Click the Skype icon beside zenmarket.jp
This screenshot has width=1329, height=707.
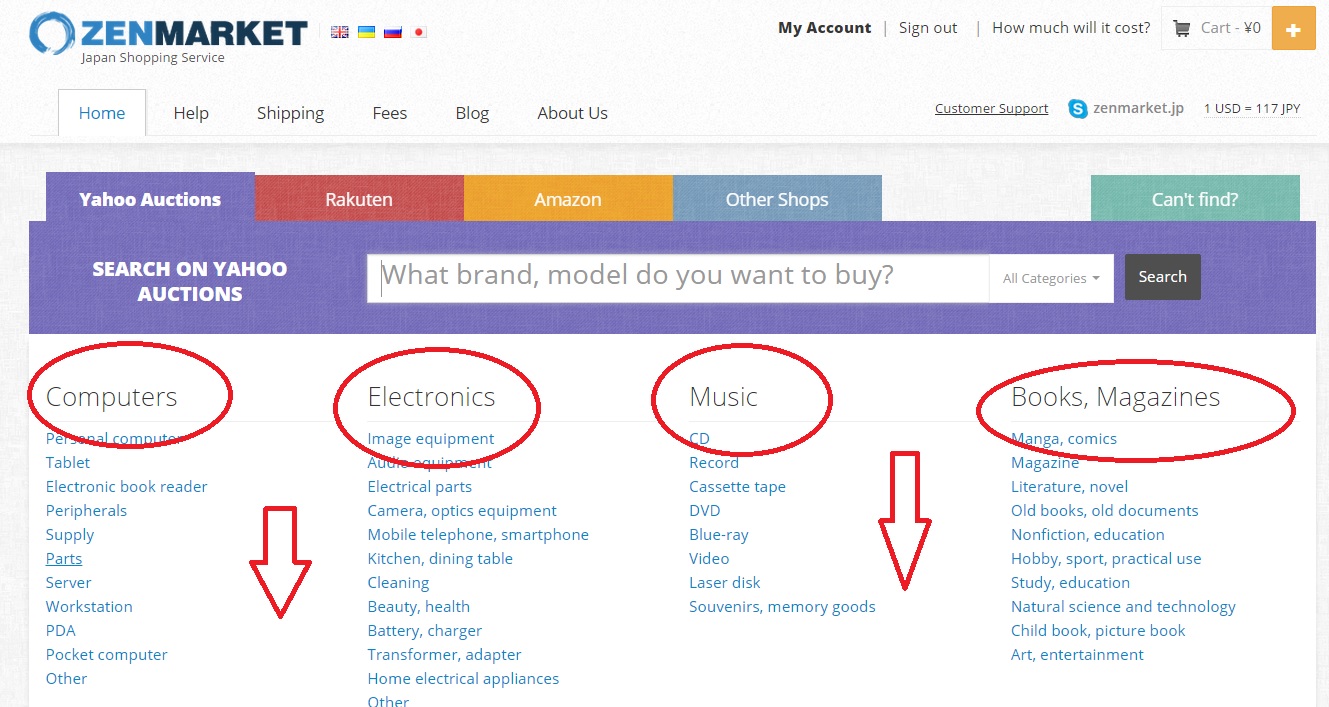(x=1078, y=109)
